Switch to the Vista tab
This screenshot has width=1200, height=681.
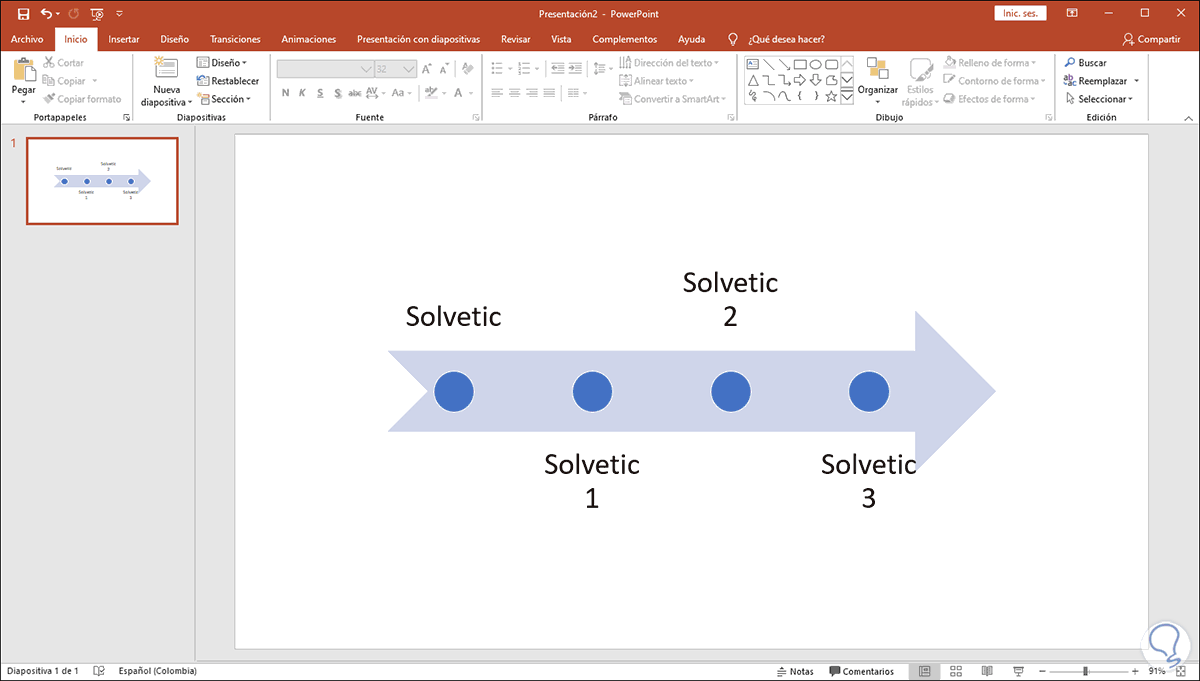561,39
